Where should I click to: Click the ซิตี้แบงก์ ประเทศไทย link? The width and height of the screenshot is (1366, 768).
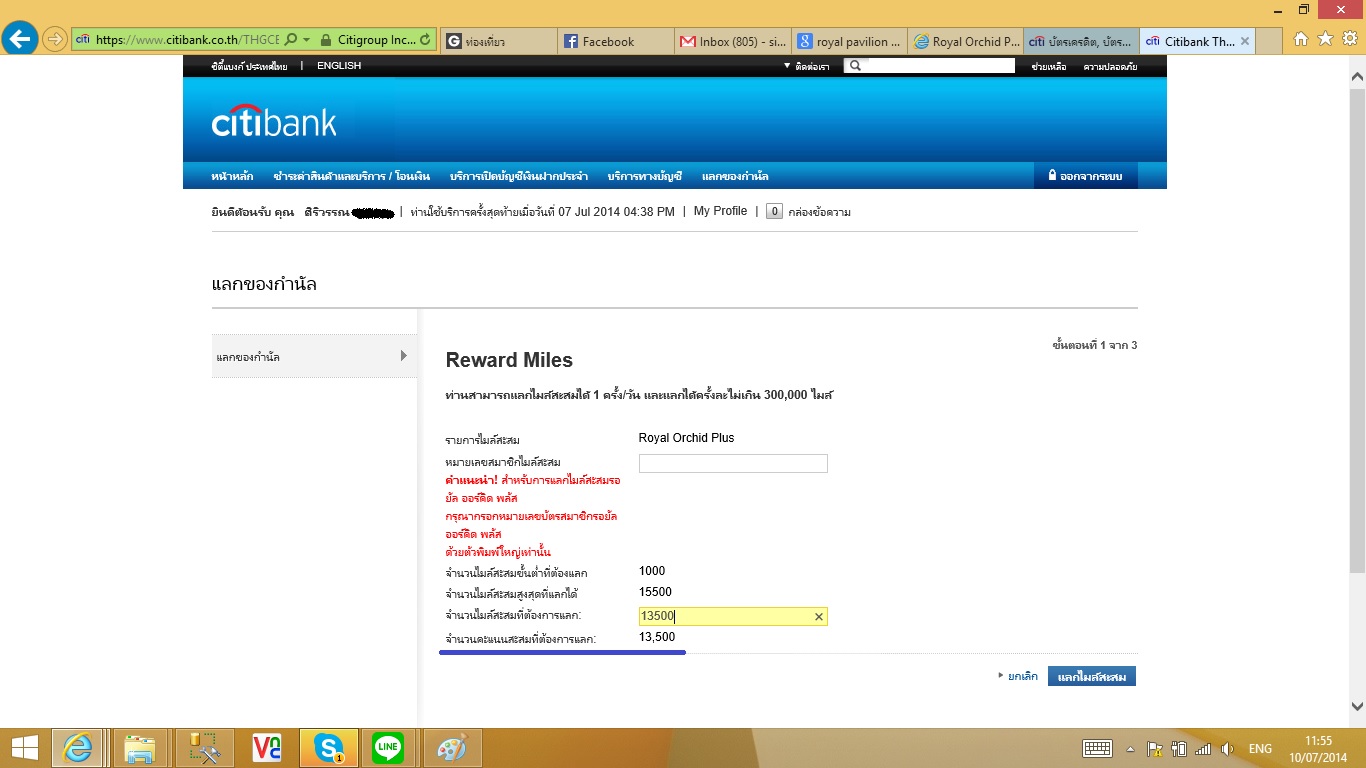pos(249,66)
